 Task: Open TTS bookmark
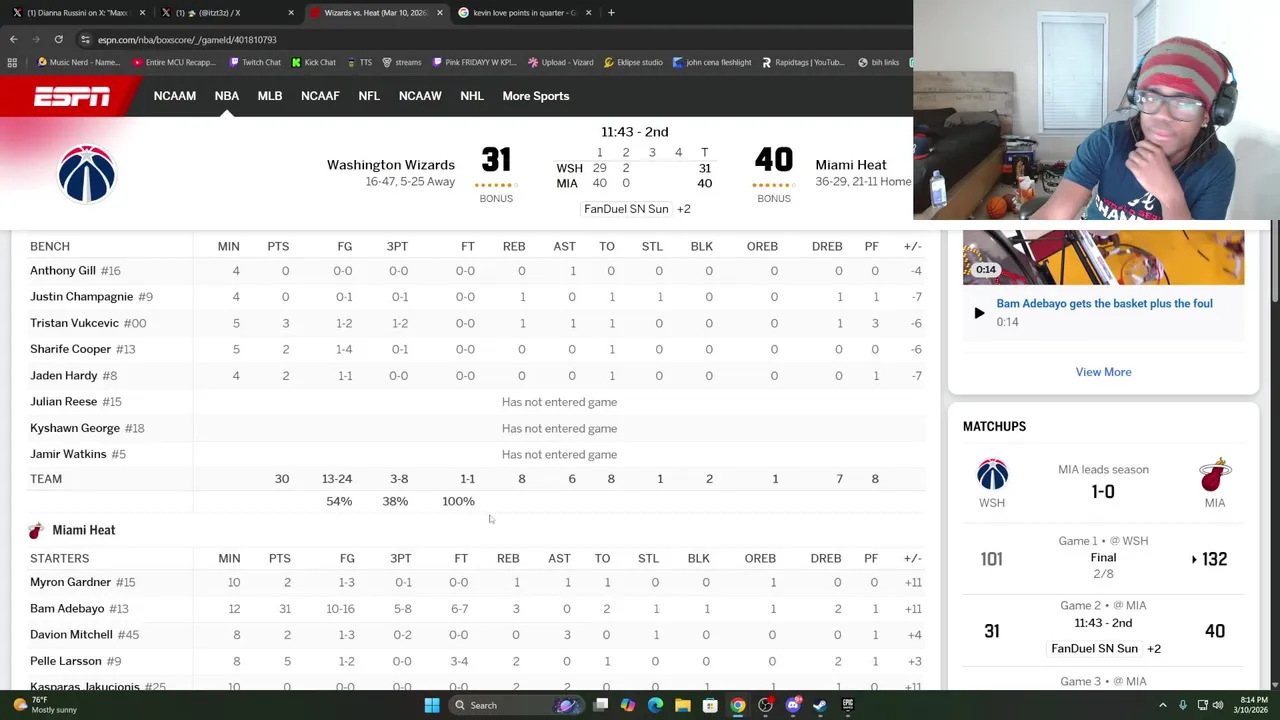tap(359, 62)
